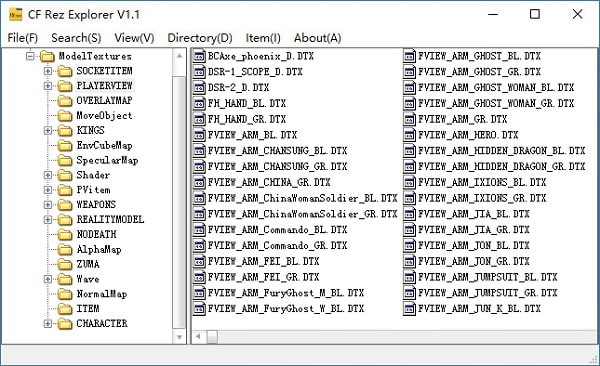The image size is (600, 366).
Task: Expand the PLAYERVIEW folder node
Action: [48, 86]
